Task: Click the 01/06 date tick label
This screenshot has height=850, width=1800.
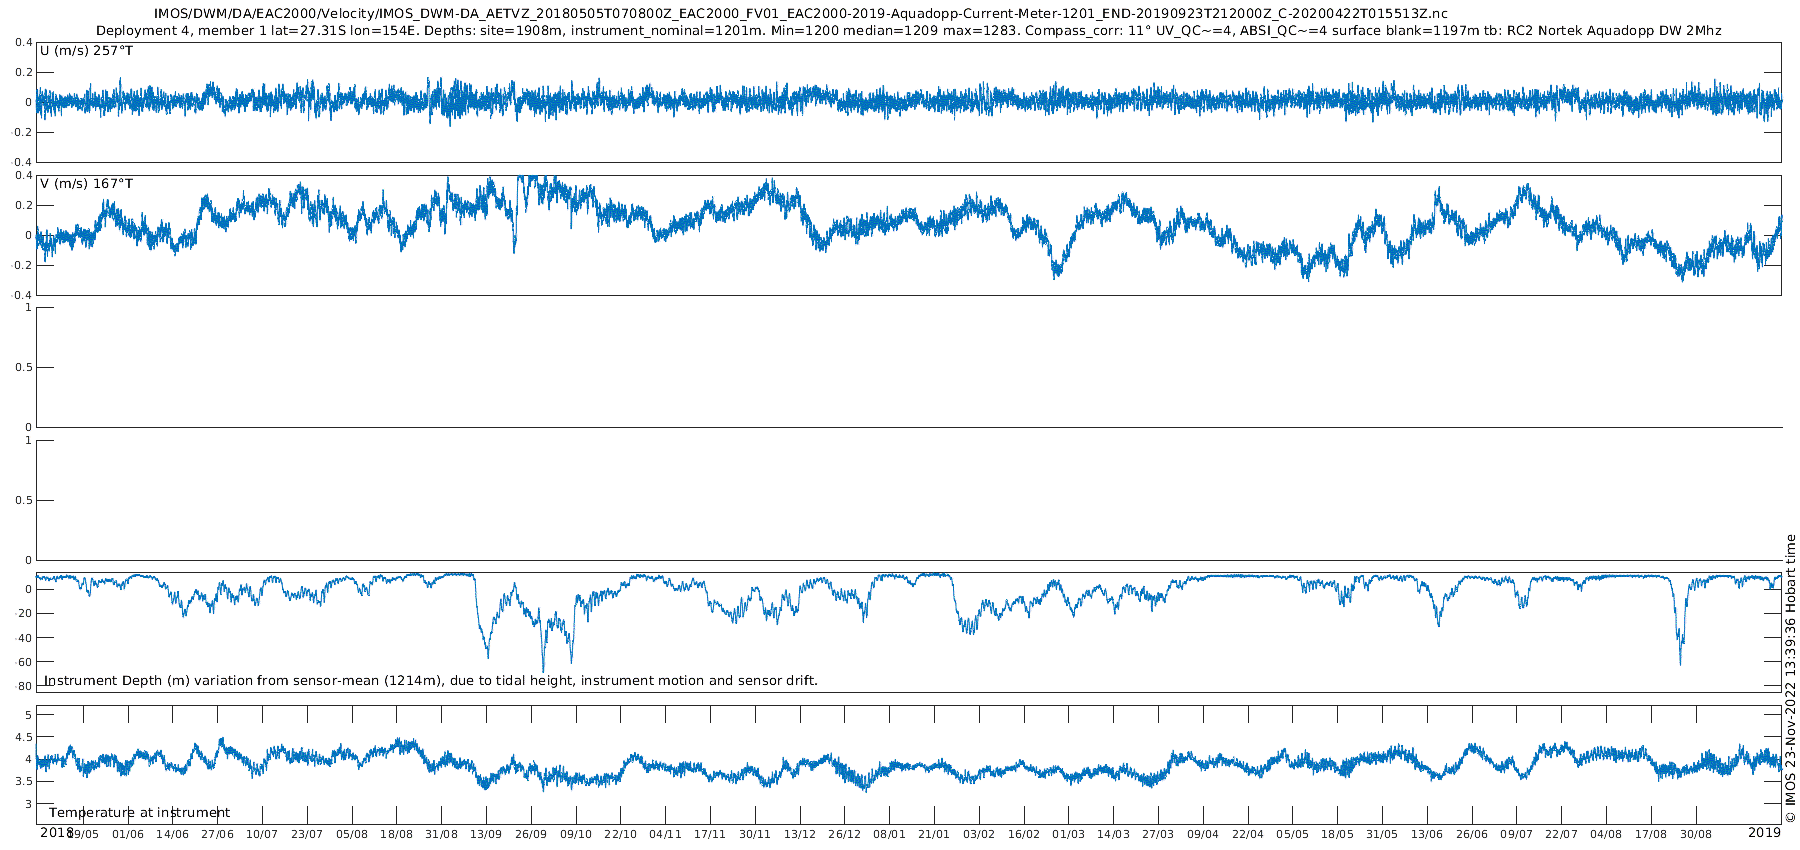Action: 128,834
